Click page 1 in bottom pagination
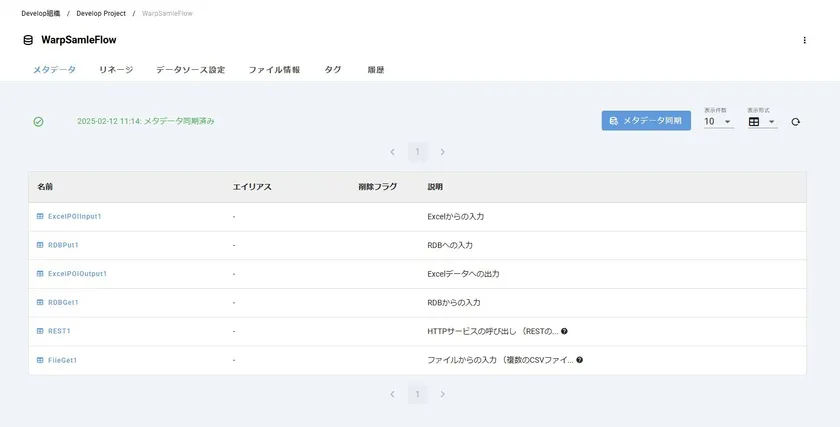 (x=417, y=395)
